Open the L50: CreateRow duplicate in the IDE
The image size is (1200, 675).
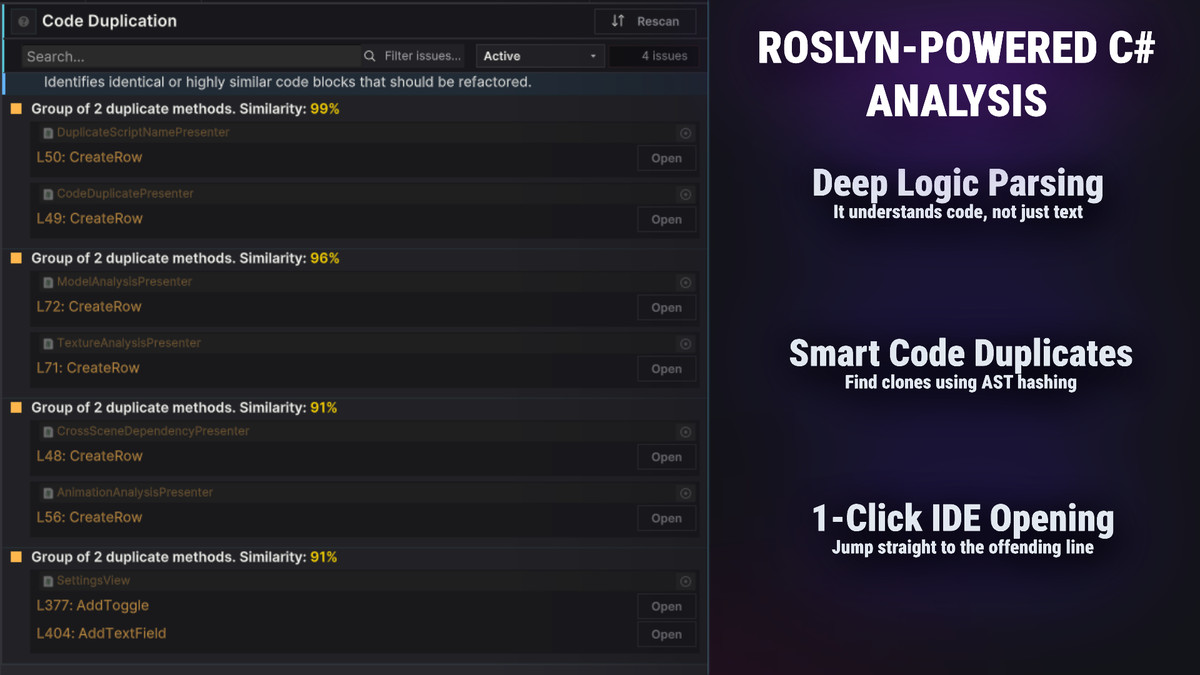(x=667, y=158)
